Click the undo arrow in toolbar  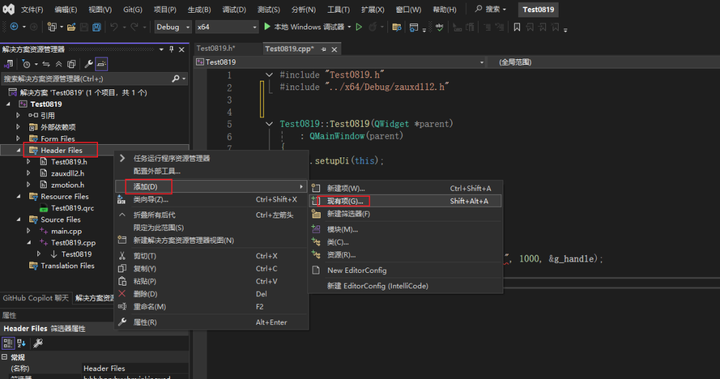pos(113,28)
